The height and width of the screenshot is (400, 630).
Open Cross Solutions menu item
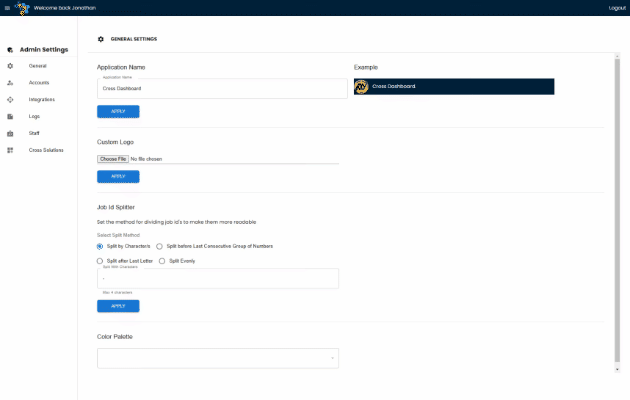pos(46,150)
